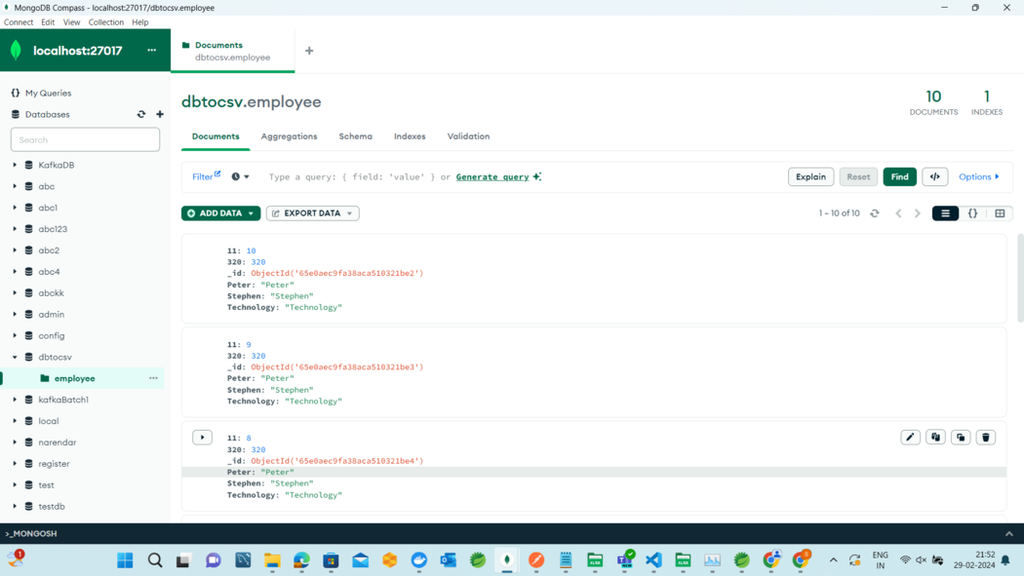Image resolution: width=1024 pixels, height=576 pixels.
Task: Open employee collection options ellipsis
Action: [x=153, y=378]
